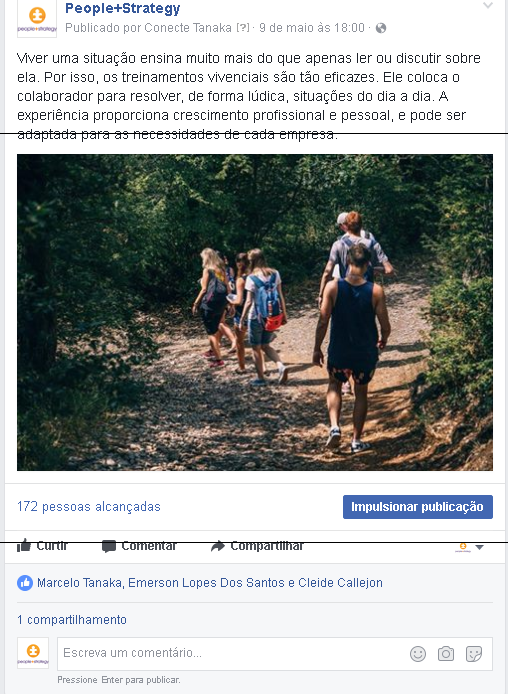Click the 'Impulsionar publicação' button

[418, 507]
